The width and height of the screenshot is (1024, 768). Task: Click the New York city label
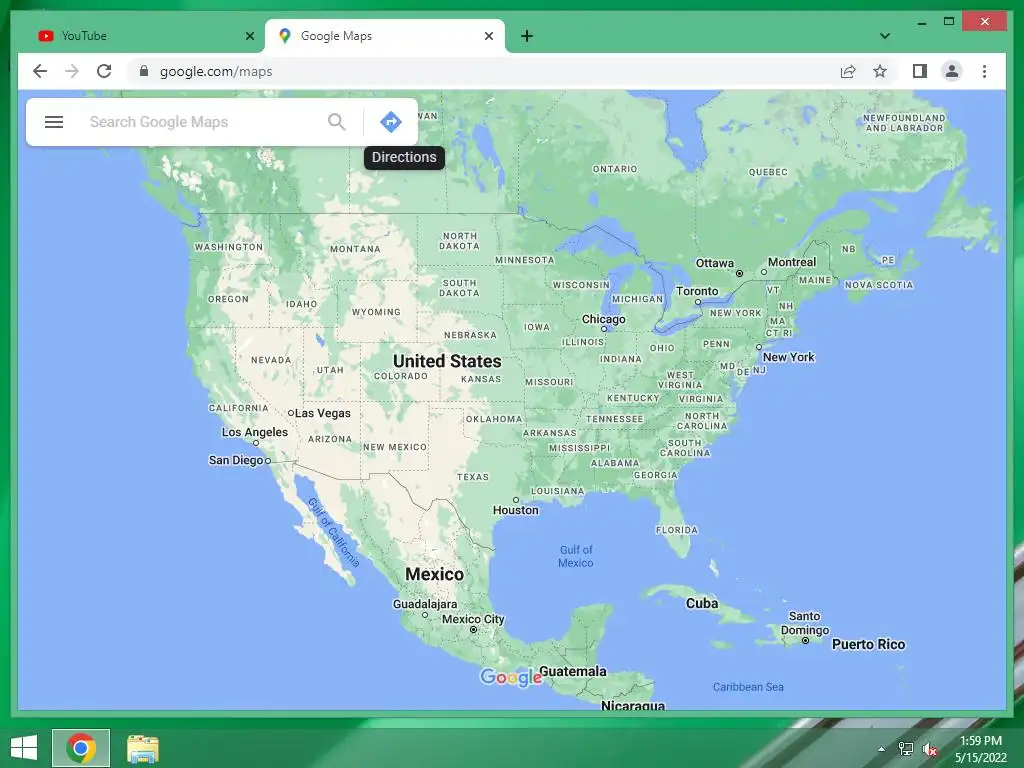pos(788,357)
